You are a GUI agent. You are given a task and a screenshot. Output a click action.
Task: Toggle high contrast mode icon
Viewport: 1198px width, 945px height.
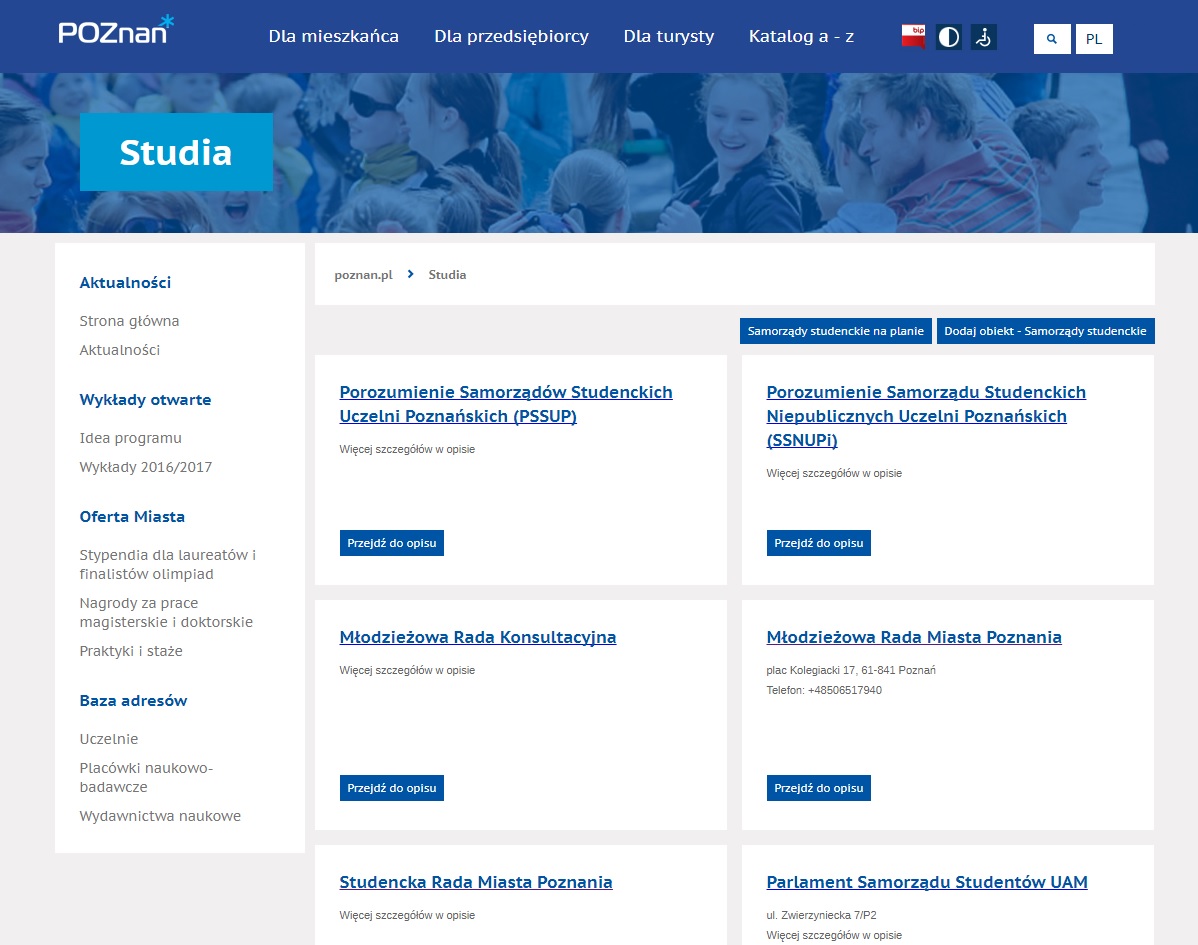[948, 38]
